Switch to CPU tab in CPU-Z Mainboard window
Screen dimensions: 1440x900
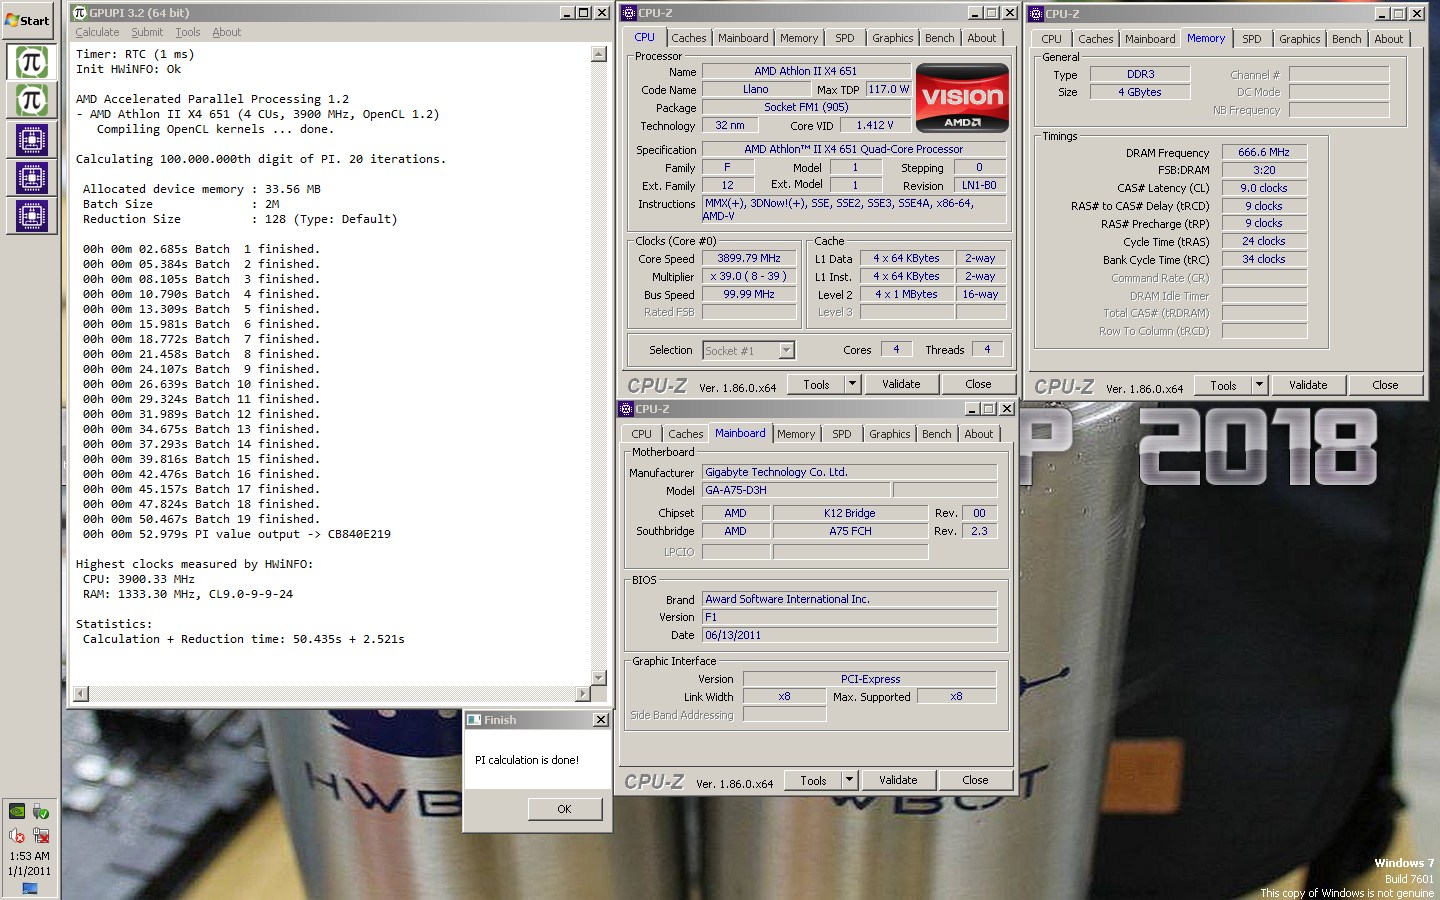(x=641, y=434)
